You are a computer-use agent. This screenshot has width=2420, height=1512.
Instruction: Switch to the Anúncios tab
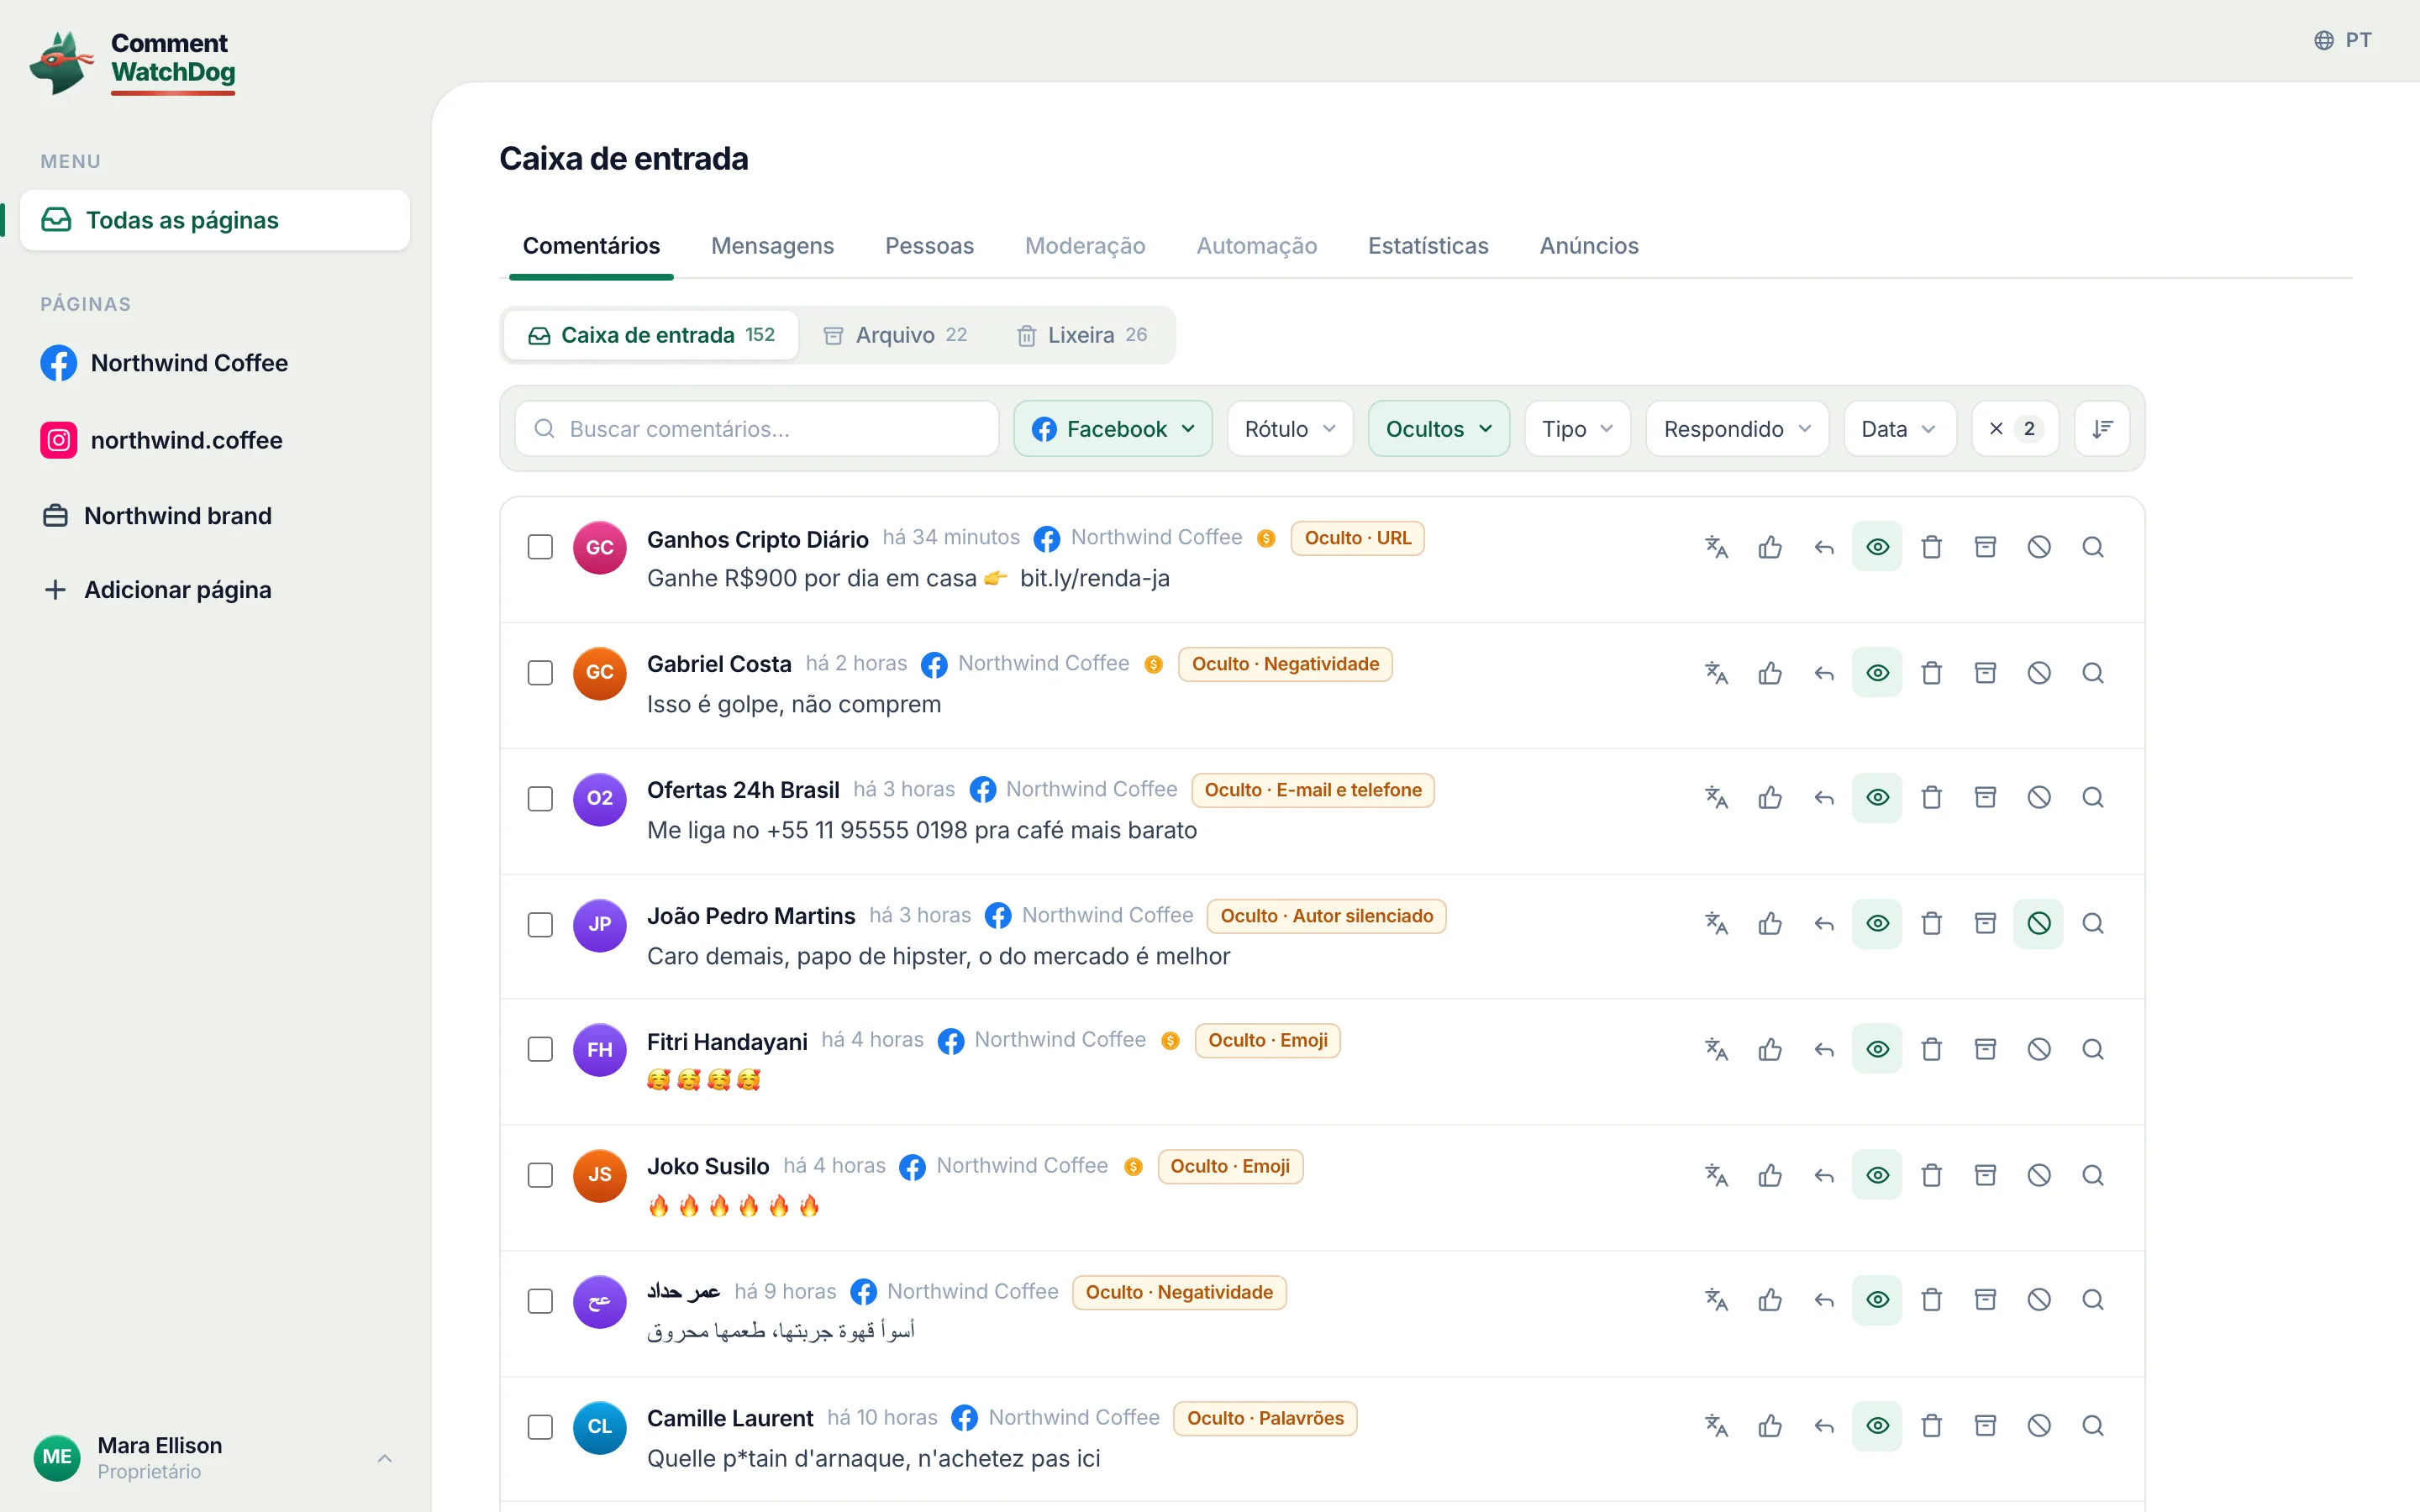(1589, 246)
